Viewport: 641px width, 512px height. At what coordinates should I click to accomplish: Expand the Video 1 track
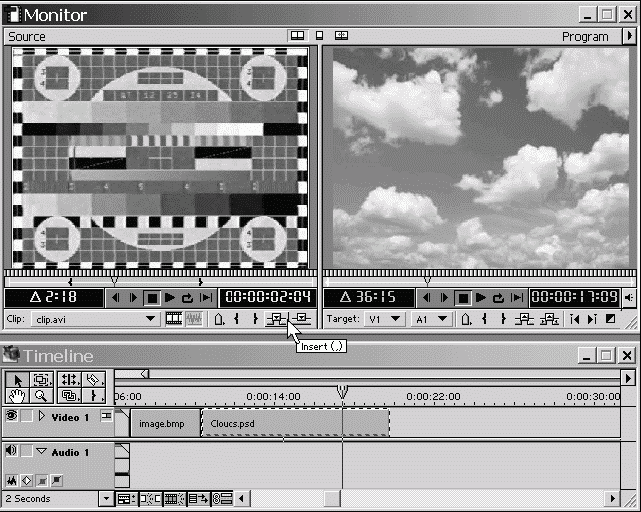tap(41, 416)
